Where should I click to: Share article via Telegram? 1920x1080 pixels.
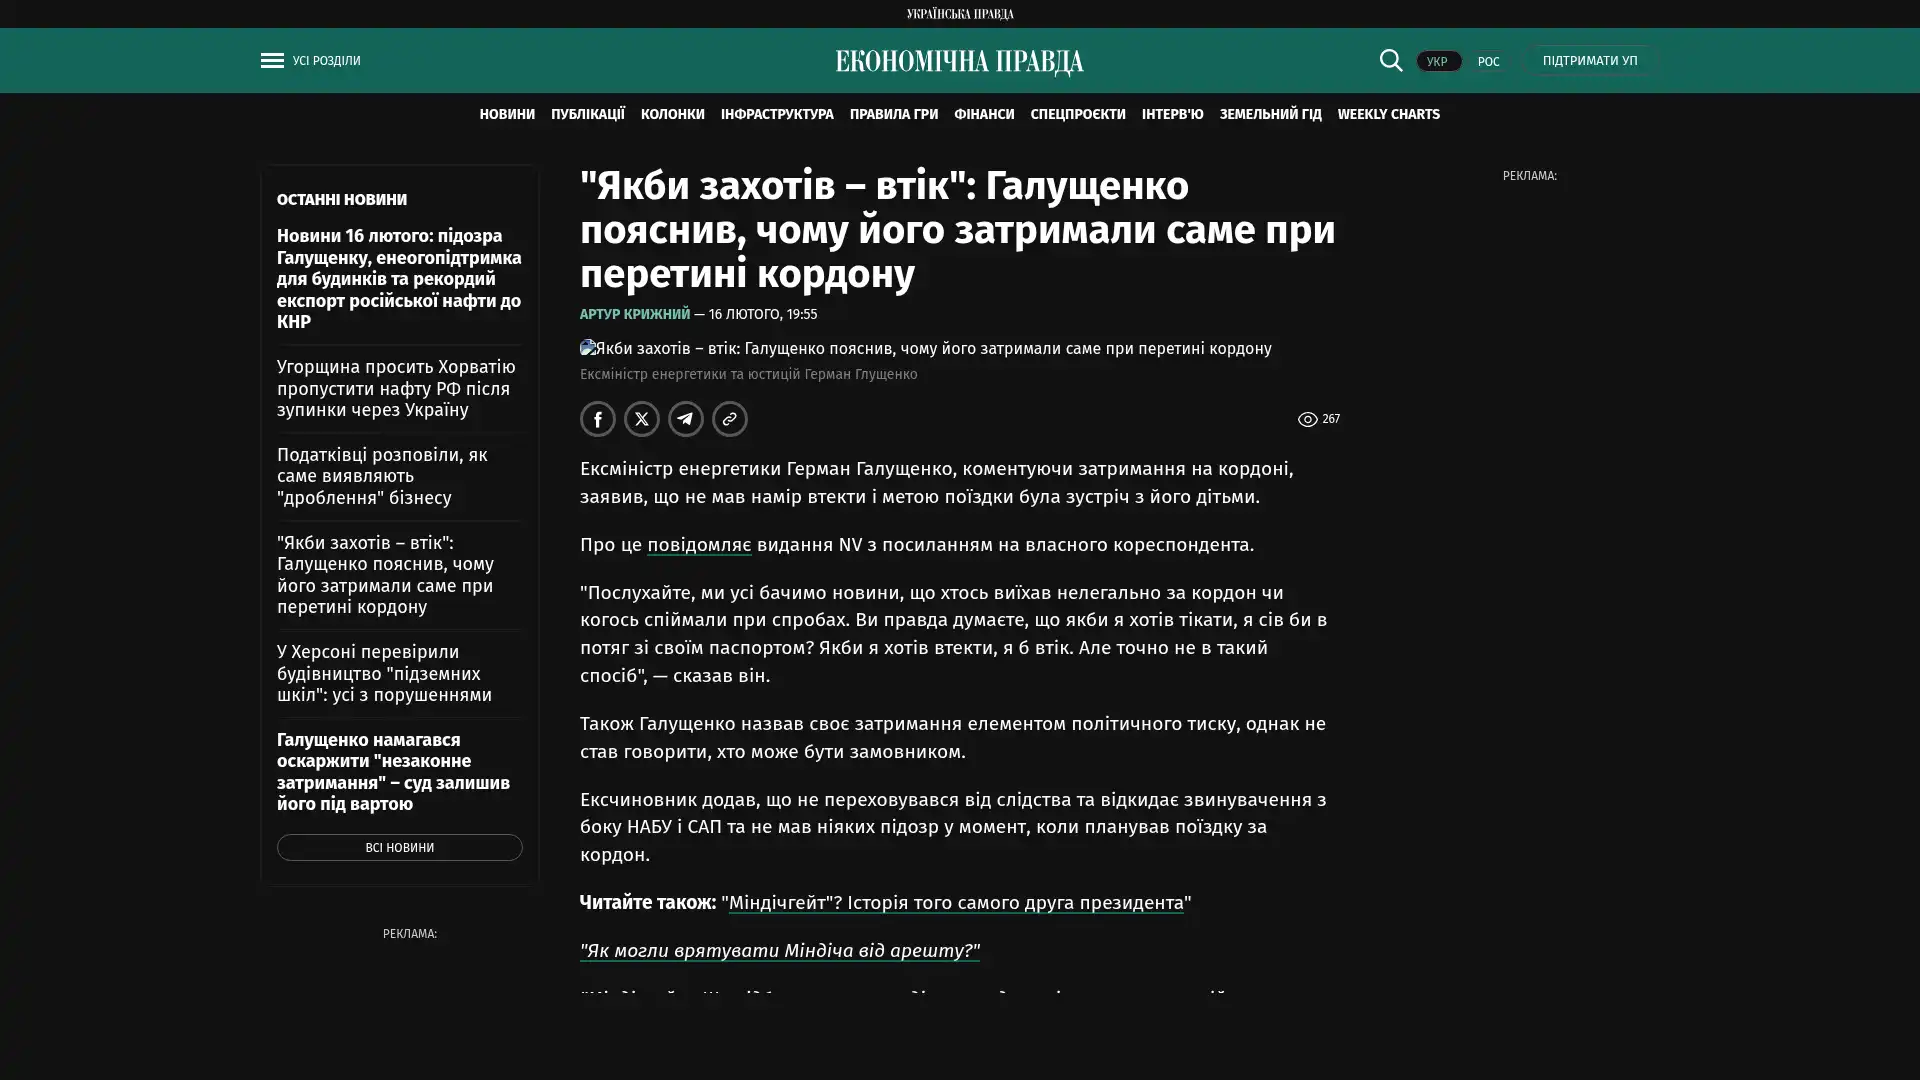(686, 419)
